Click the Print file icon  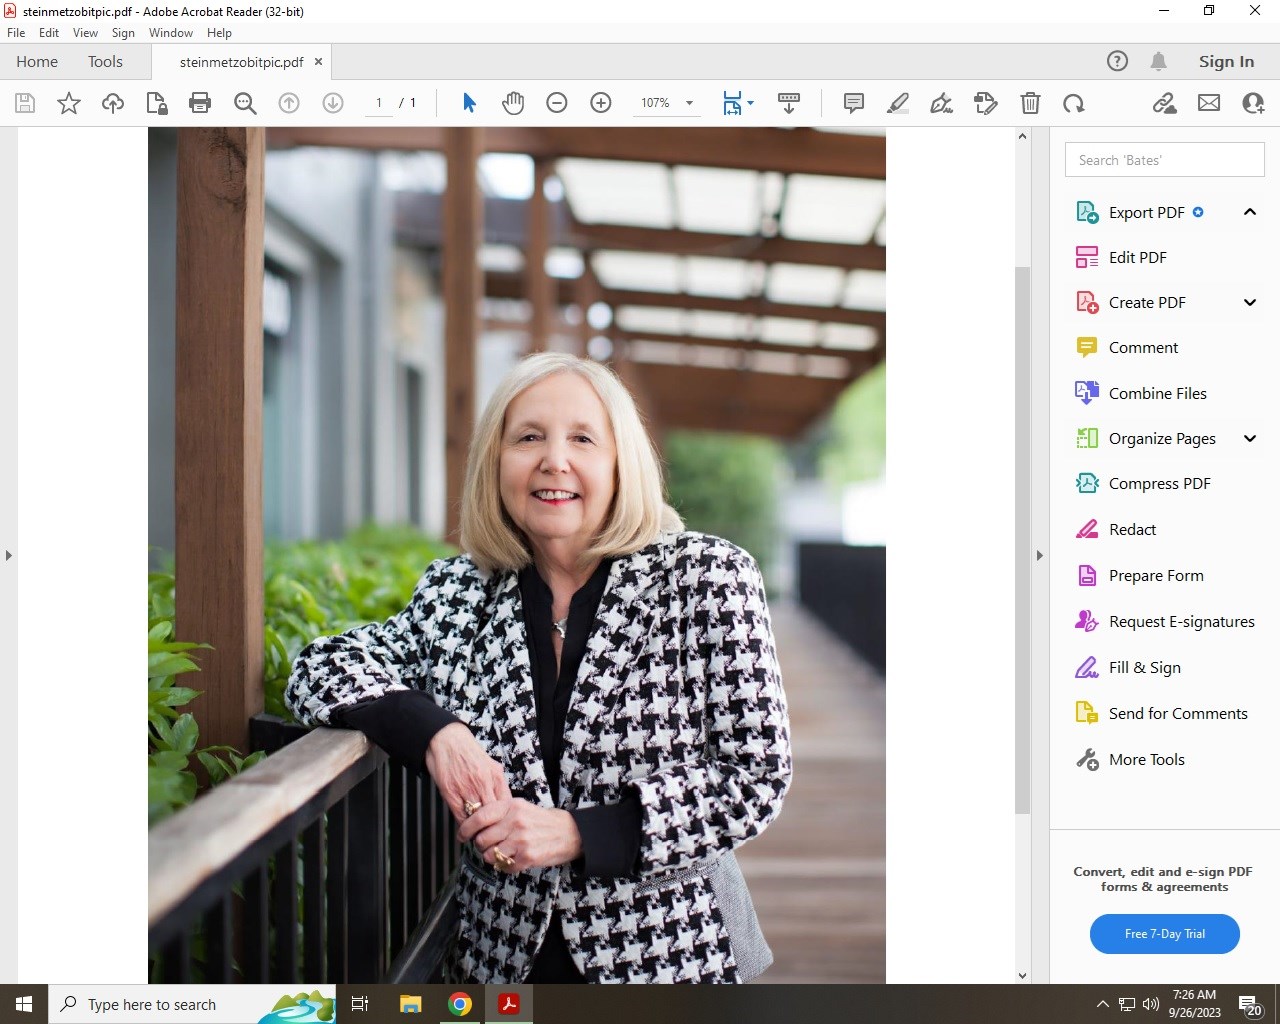[200, 103]
